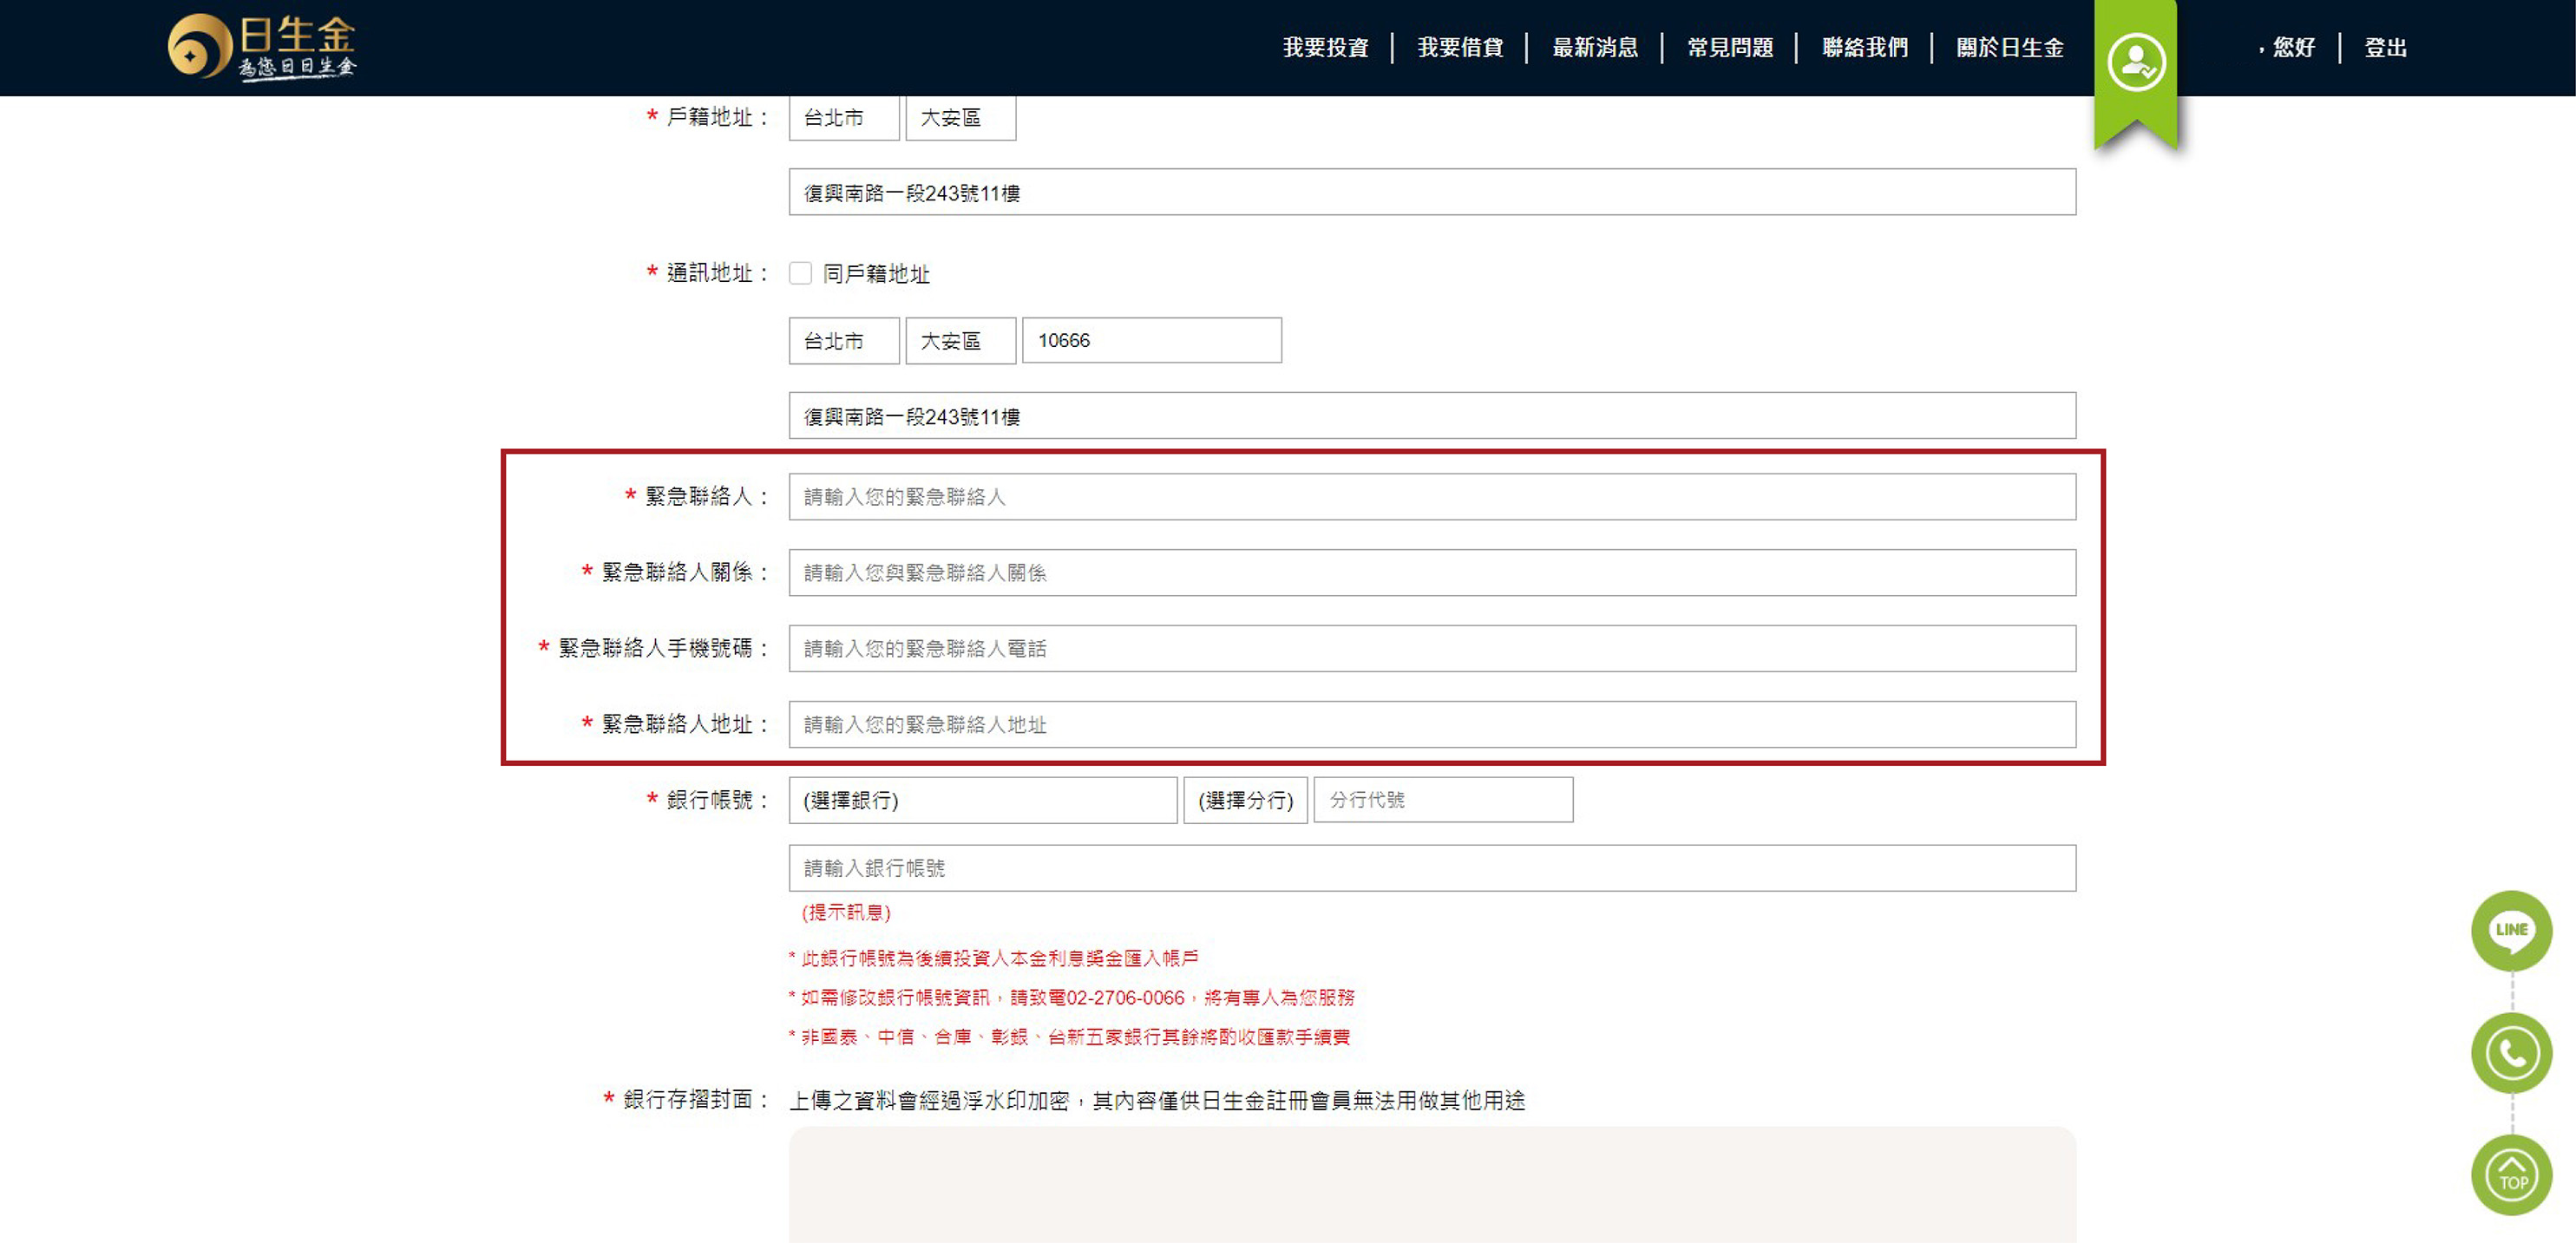Check the 同戶籍地址 checkbox

pyautogui.click(x=800, y=273)
